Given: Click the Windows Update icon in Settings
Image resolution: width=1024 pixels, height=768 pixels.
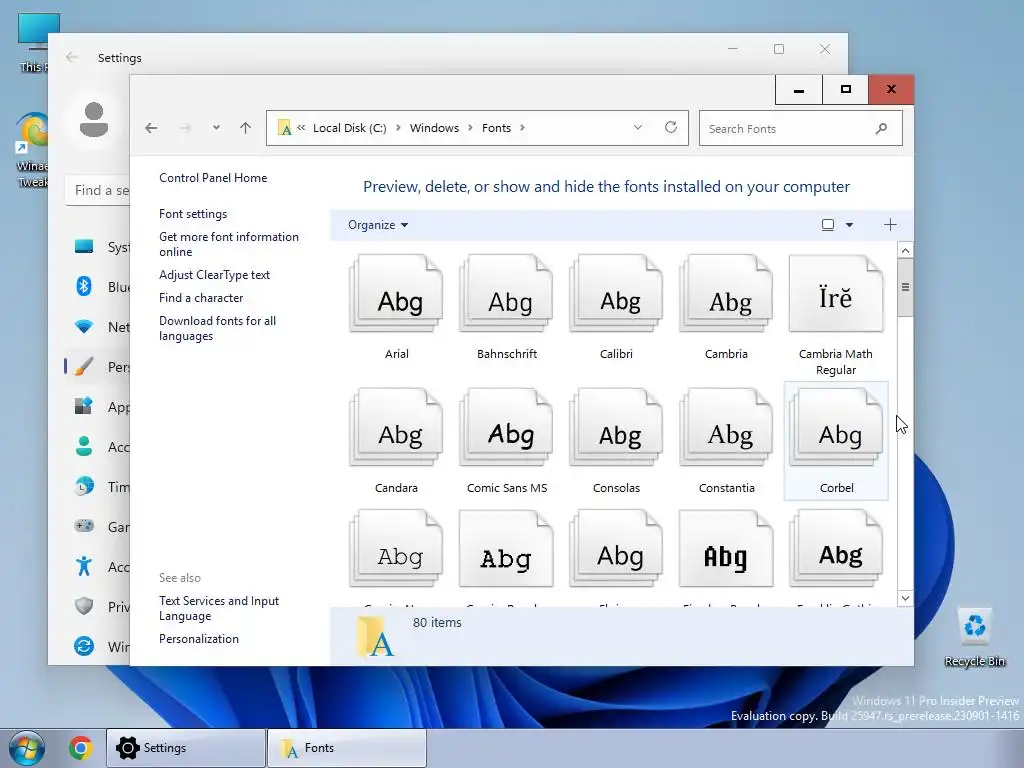Looking at the screenshot, I should click(84, 646).
